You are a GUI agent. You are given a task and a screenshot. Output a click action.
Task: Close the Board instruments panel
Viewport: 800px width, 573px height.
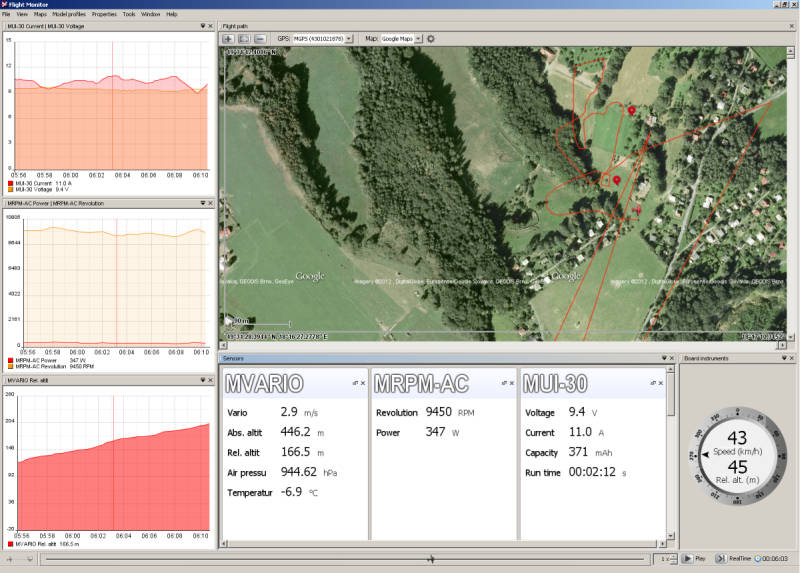pyautogui.click(x=792, y=358)
